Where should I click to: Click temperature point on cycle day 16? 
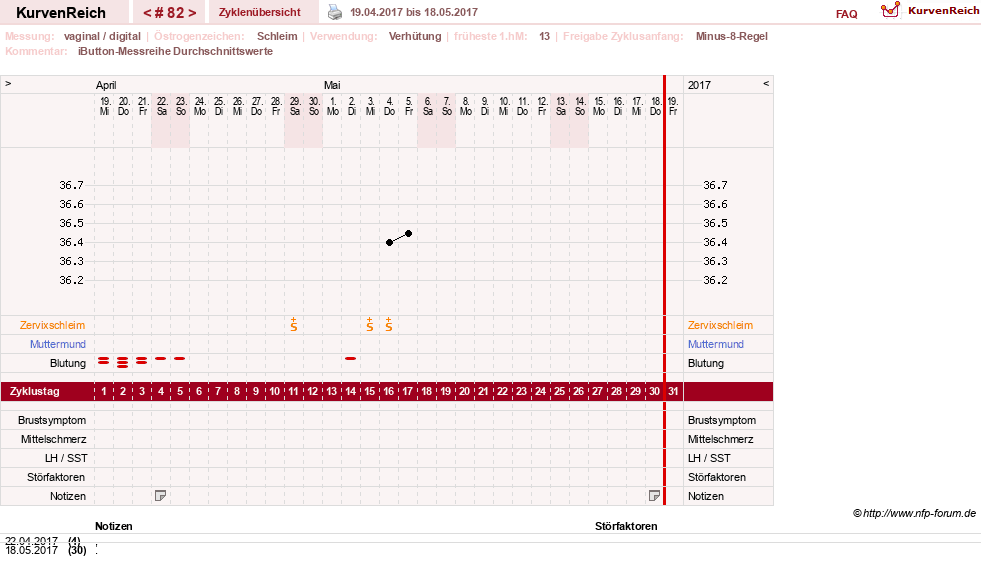click(x=389, y=242)
